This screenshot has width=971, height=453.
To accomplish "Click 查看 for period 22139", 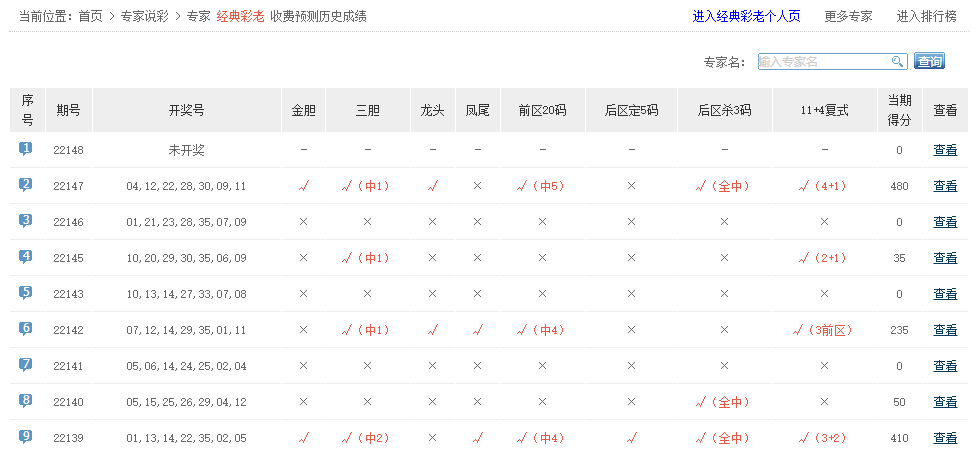I will [x=944, y=438].
